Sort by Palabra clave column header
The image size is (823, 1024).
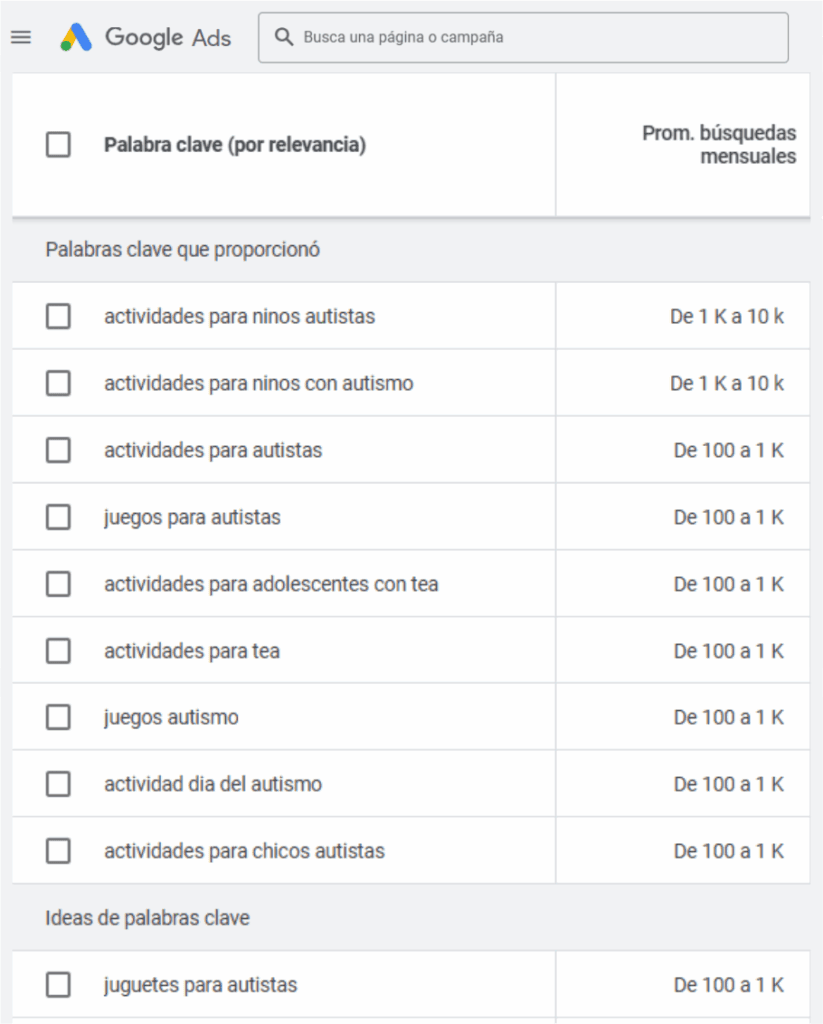(x=235, y=145)
